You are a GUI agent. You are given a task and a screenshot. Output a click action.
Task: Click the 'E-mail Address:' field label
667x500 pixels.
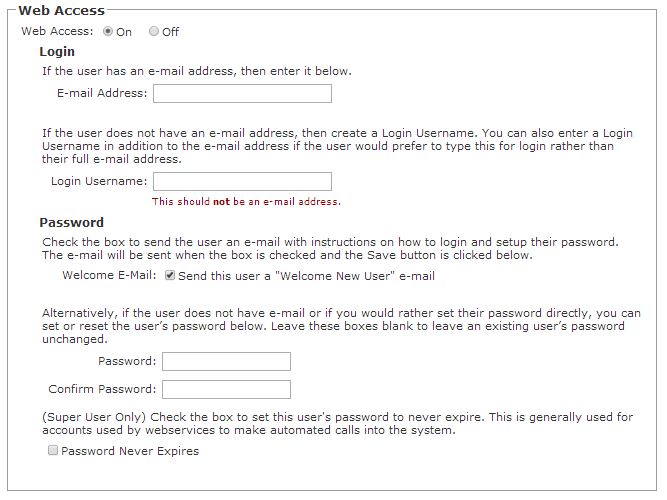click(x=102, y=93)
